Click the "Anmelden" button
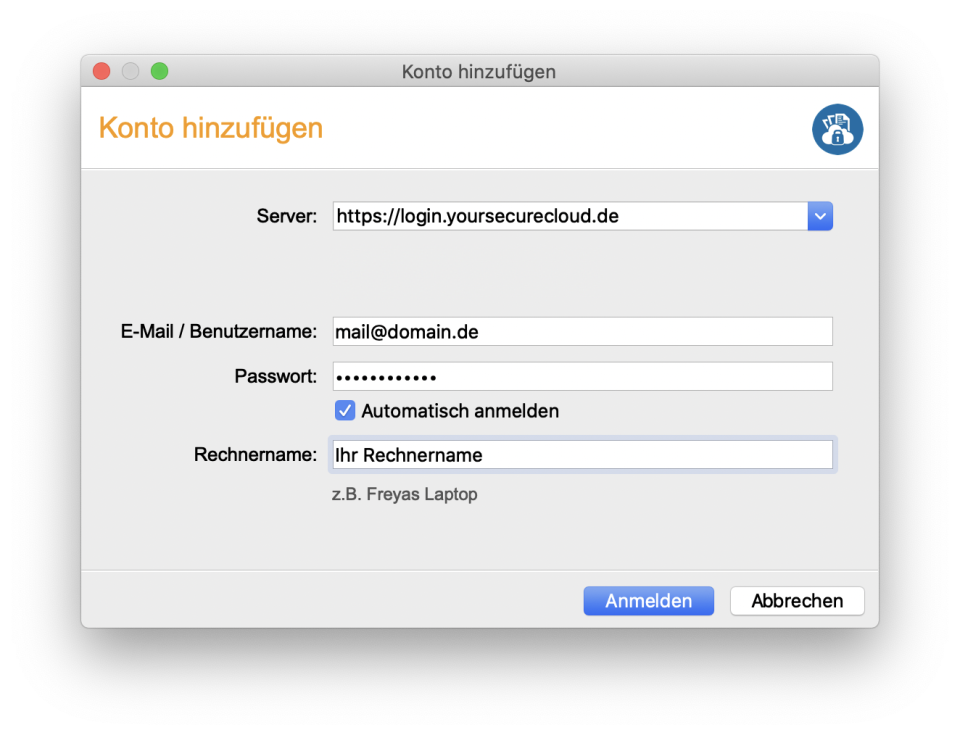This screenshot has width=960, height=735. coord(648,600)
